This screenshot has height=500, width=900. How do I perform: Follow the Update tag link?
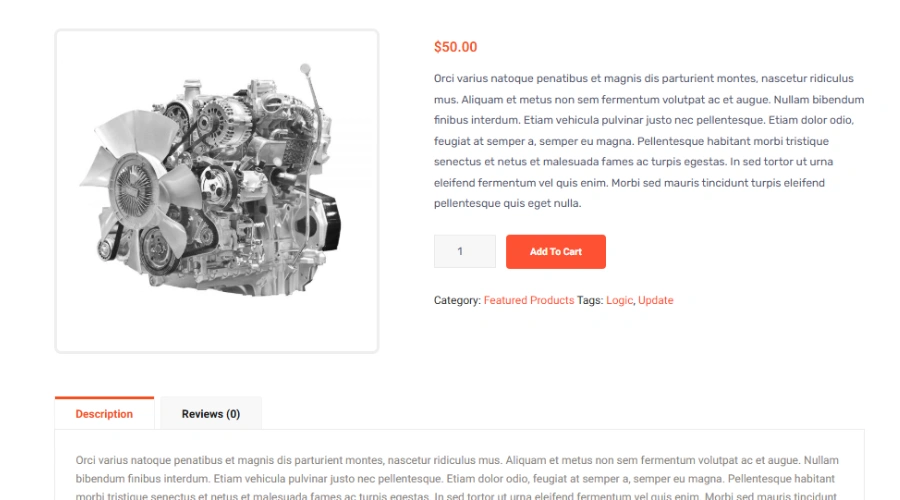coord(655,300)
